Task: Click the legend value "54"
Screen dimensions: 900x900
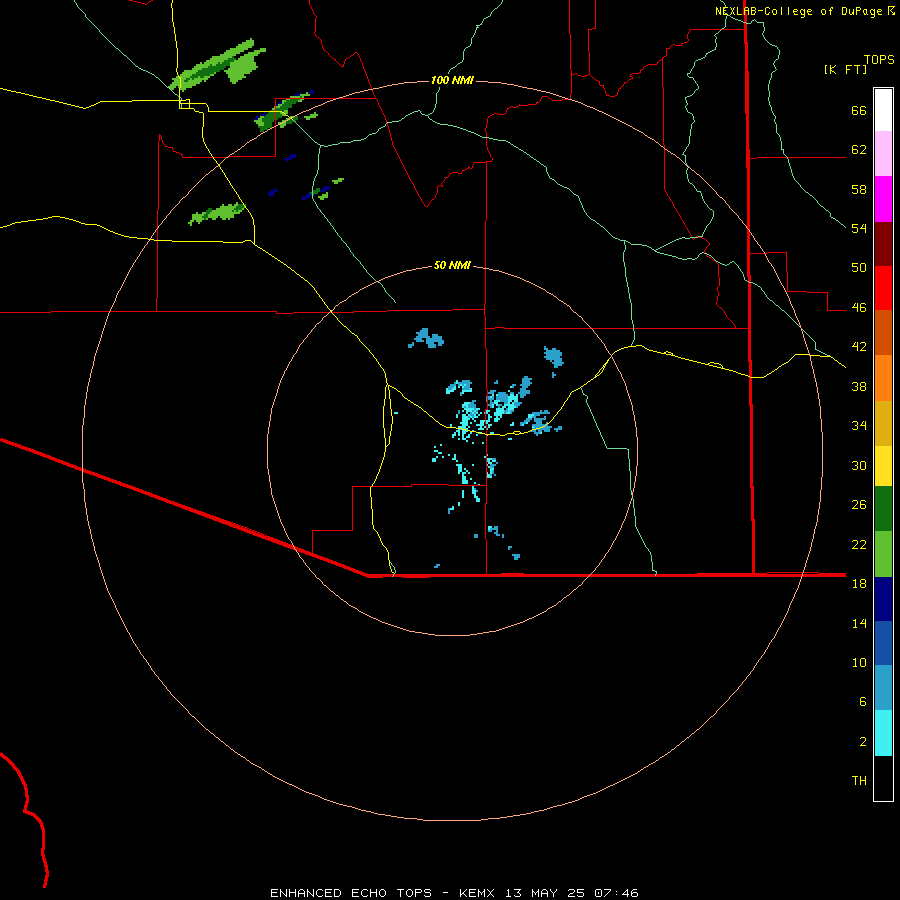Action: pos(859,228)
